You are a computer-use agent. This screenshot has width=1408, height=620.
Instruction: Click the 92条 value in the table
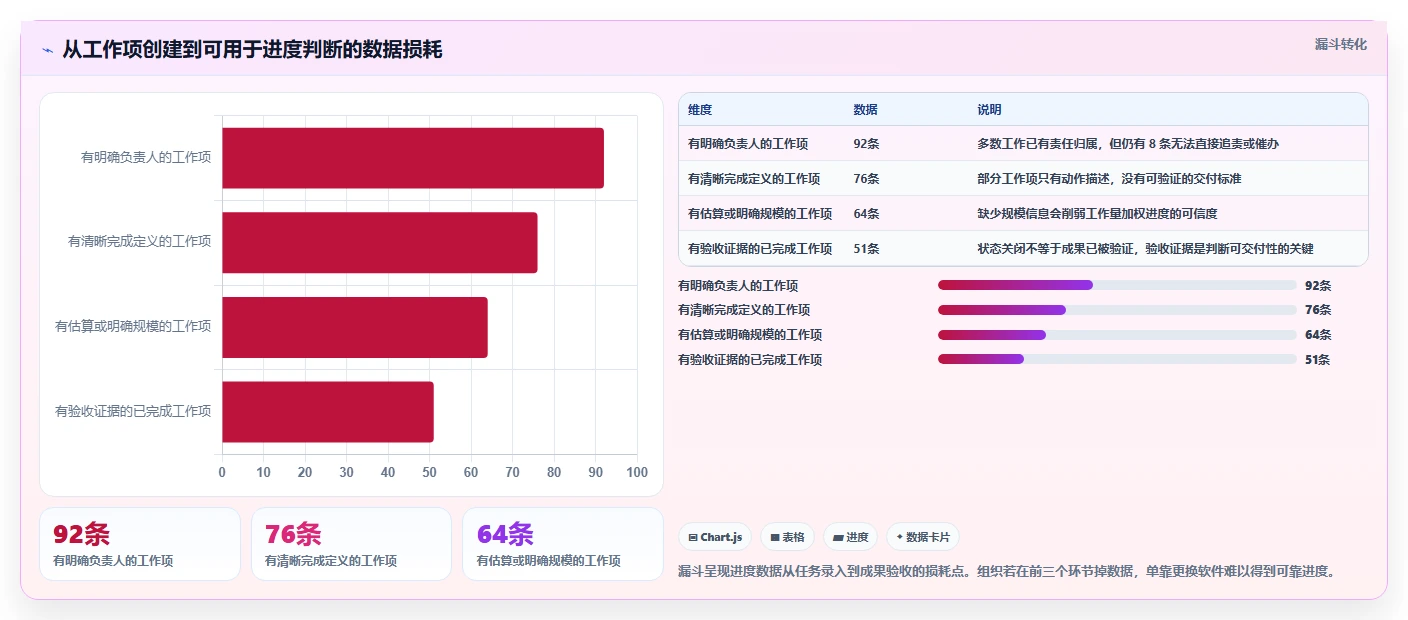click(x=866, y=144)
